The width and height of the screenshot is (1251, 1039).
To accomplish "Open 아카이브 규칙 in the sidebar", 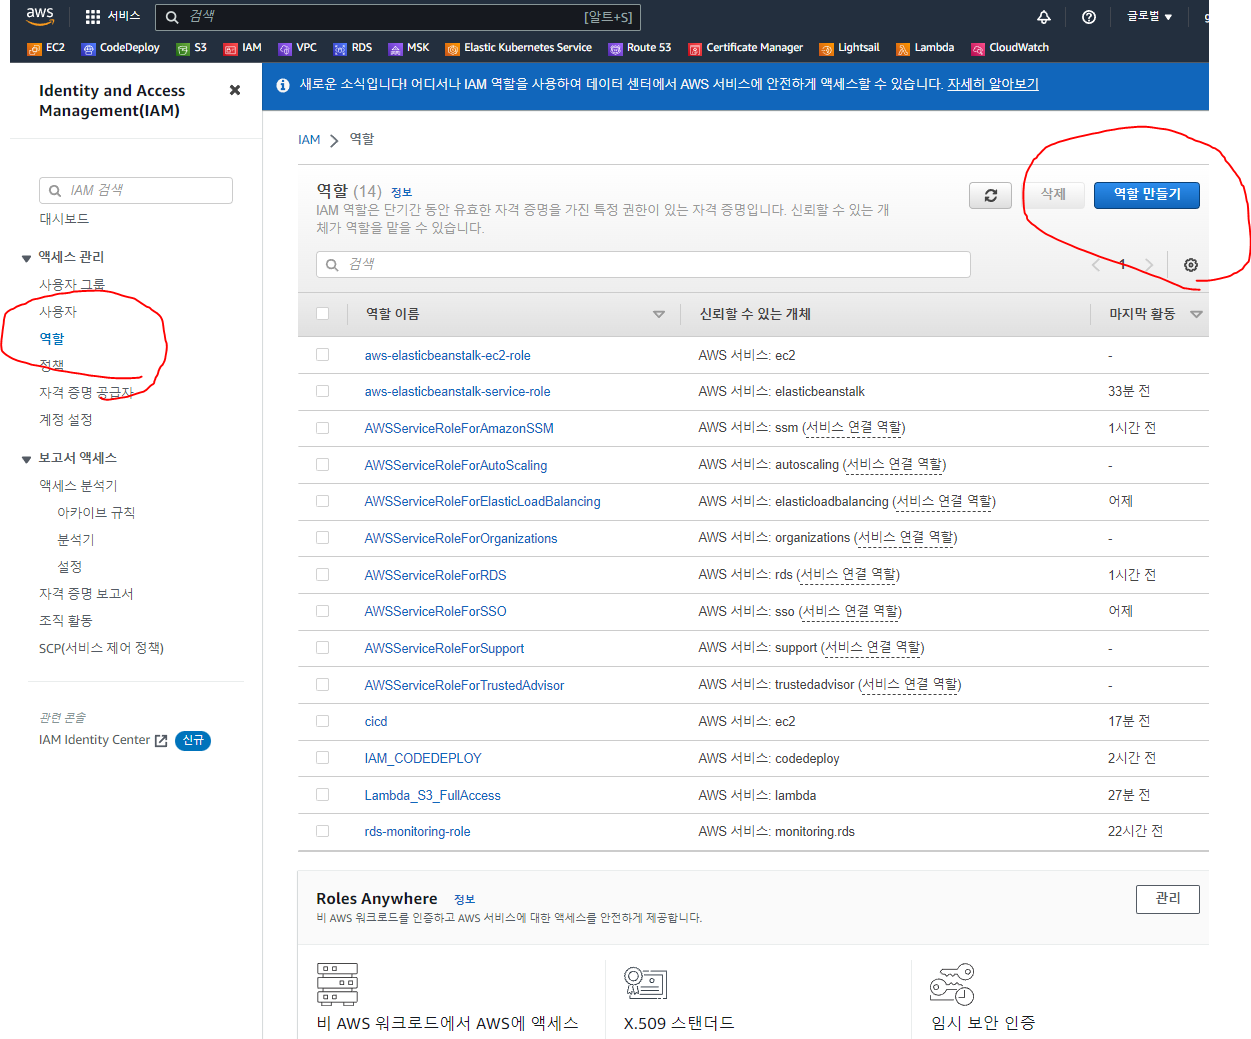I will point(96,513).
